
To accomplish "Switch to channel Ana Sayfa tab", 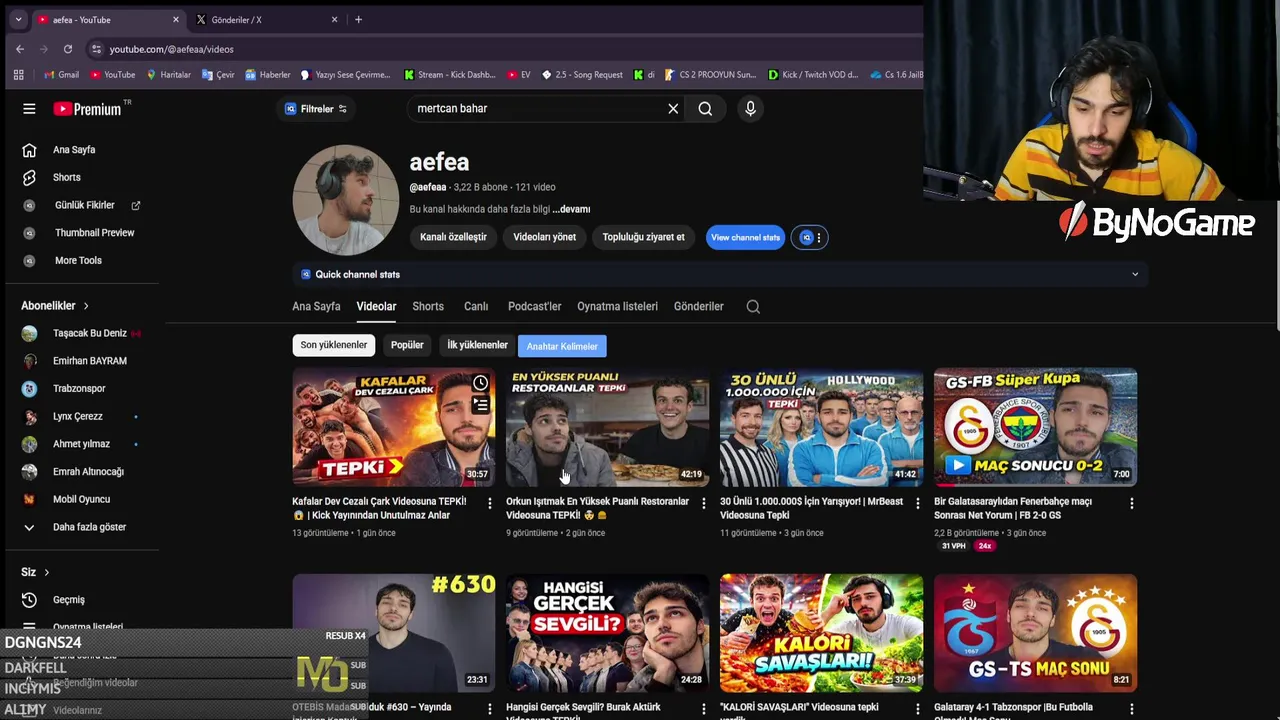I will click(x=316, y=306).
